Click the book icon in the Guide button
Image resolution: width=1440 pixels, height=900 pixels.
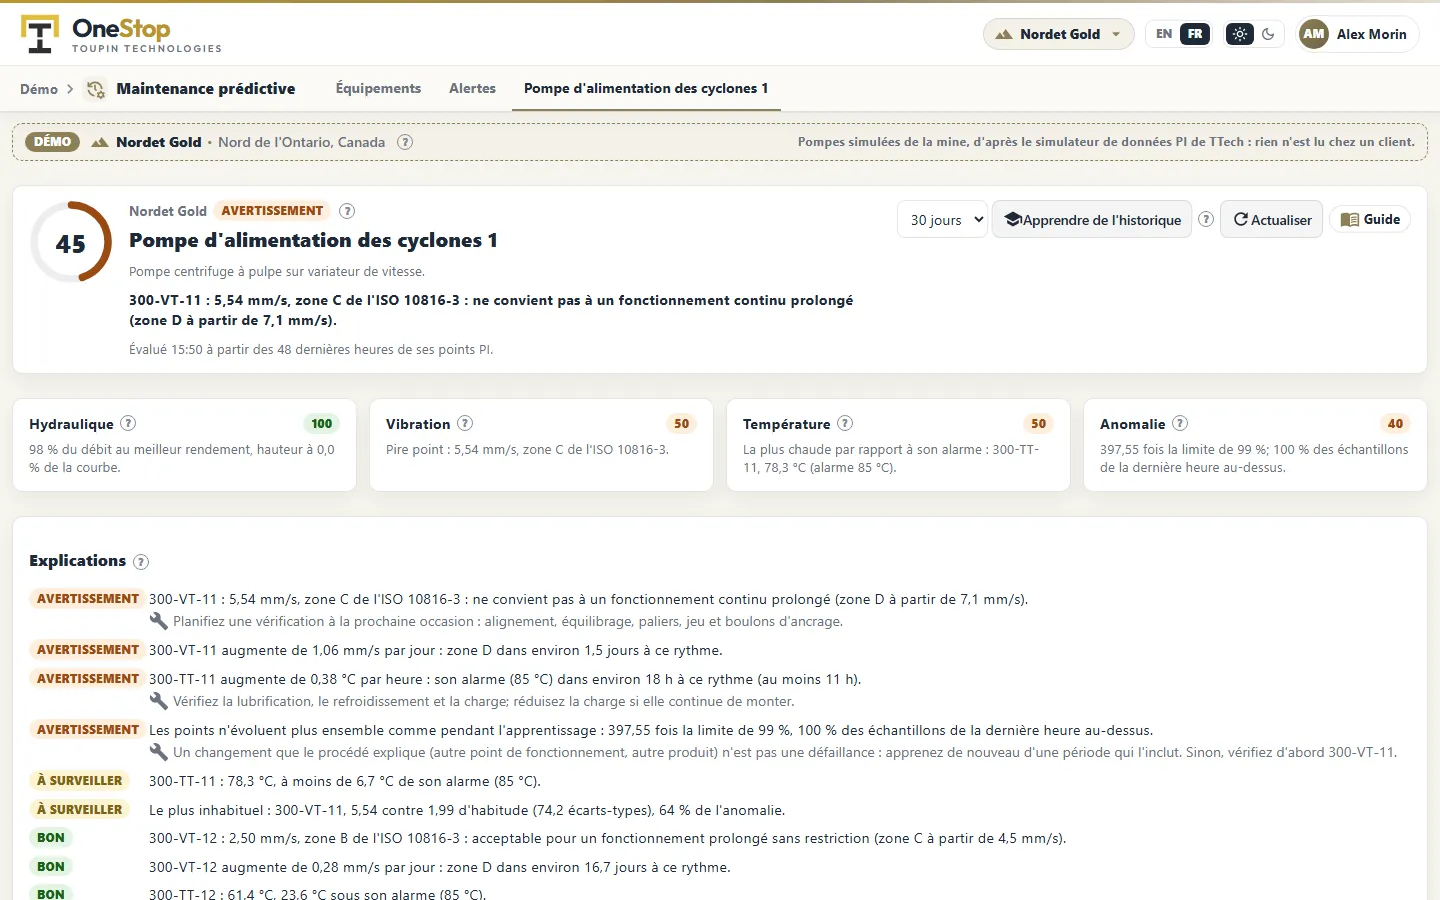(1350, 220)
